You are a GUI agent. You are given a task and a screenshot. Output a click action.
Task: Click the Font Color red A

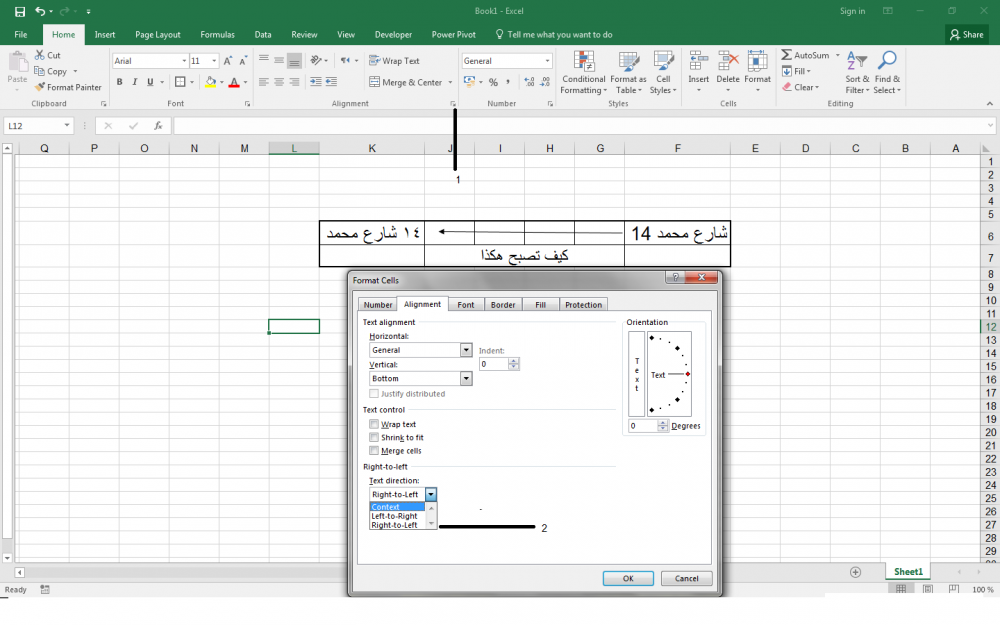(234, 82)
